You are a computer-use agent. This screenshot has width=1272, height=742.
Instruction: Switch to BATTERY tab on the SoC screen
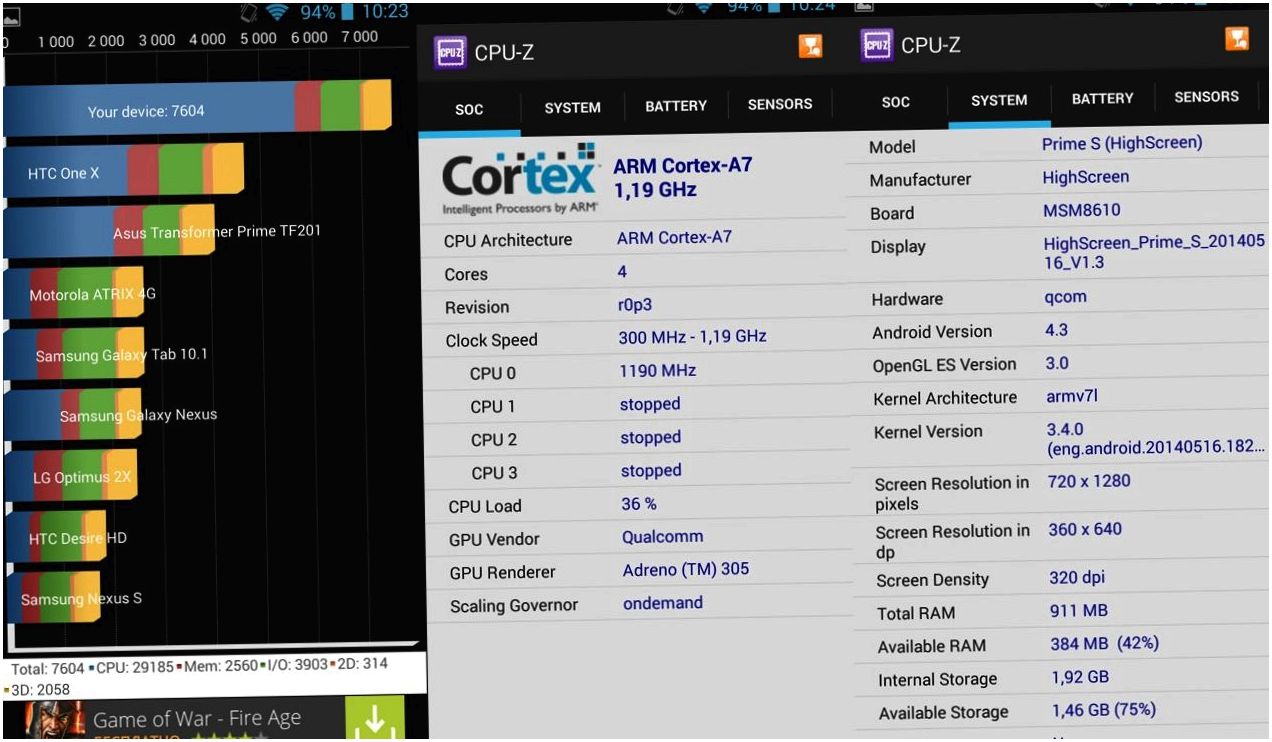[676, 106]
